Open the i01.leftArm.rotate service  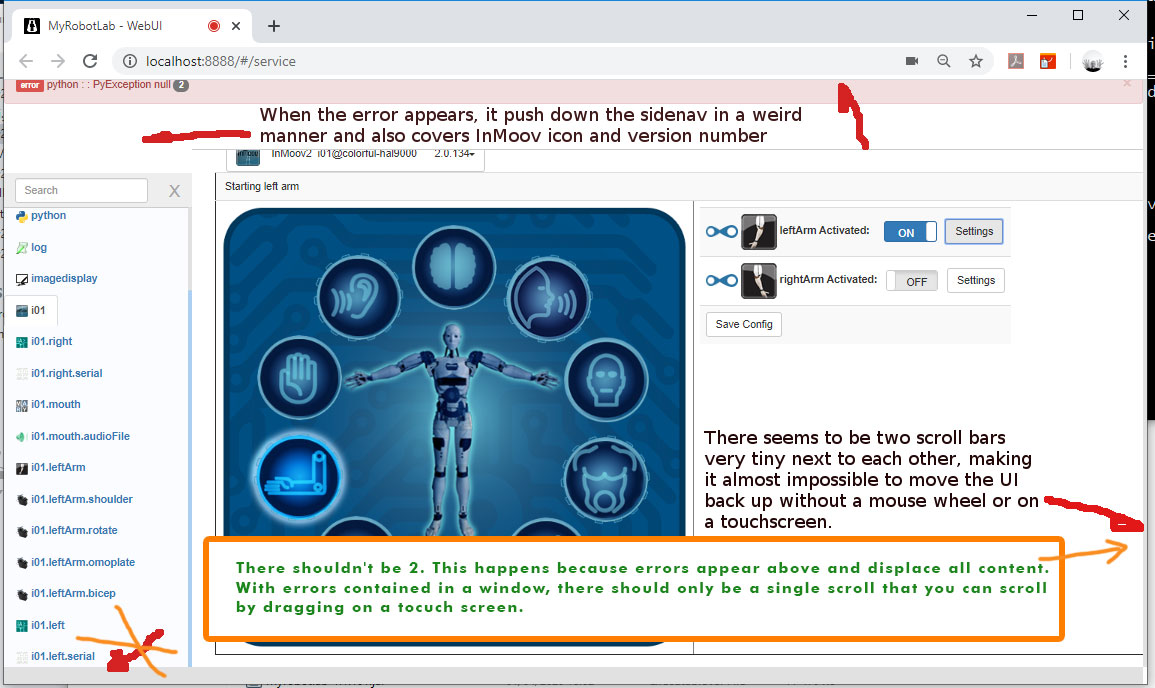(x=74, y=530)
